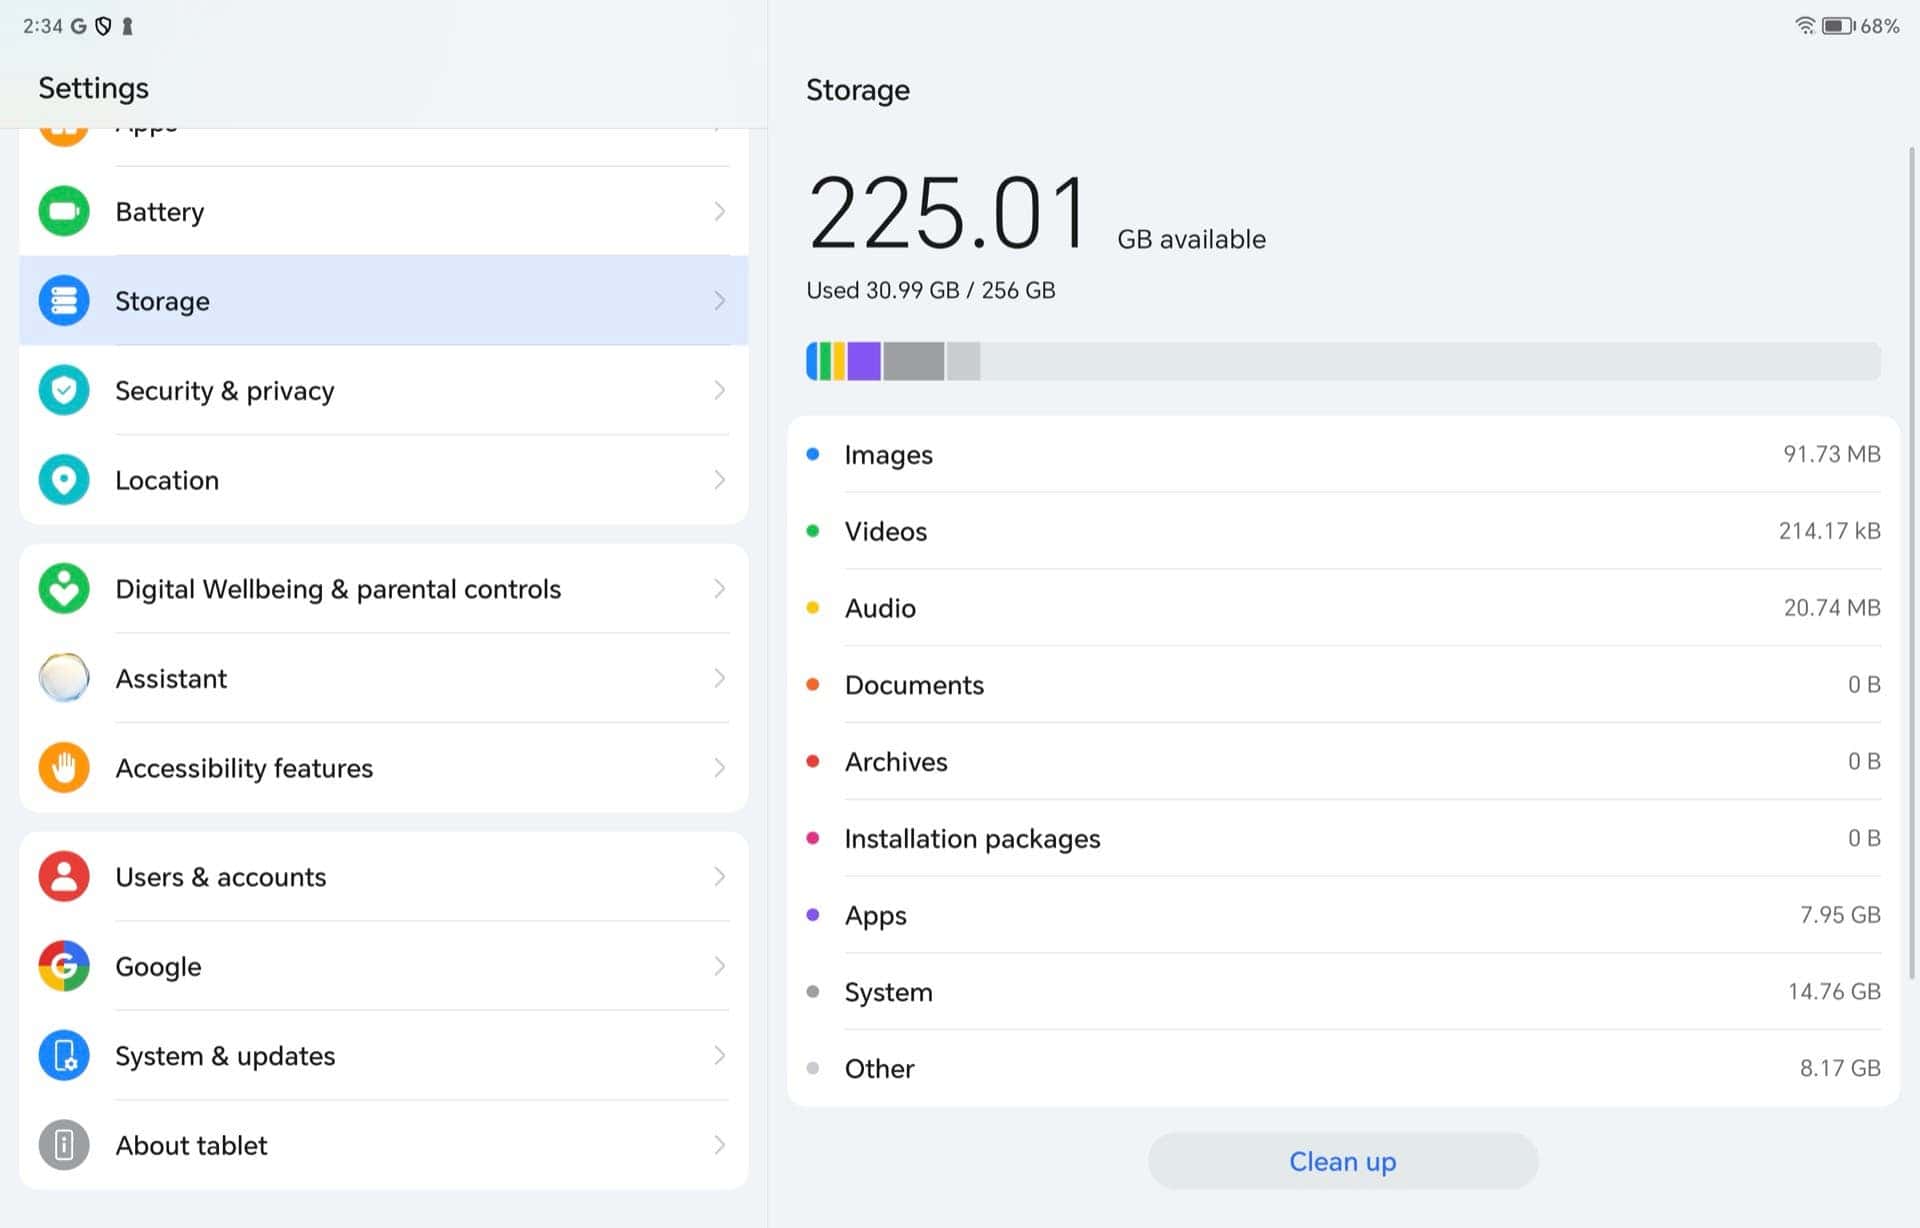
Task: Tap the '225.01' available storage figure
Action: (947, 212)
